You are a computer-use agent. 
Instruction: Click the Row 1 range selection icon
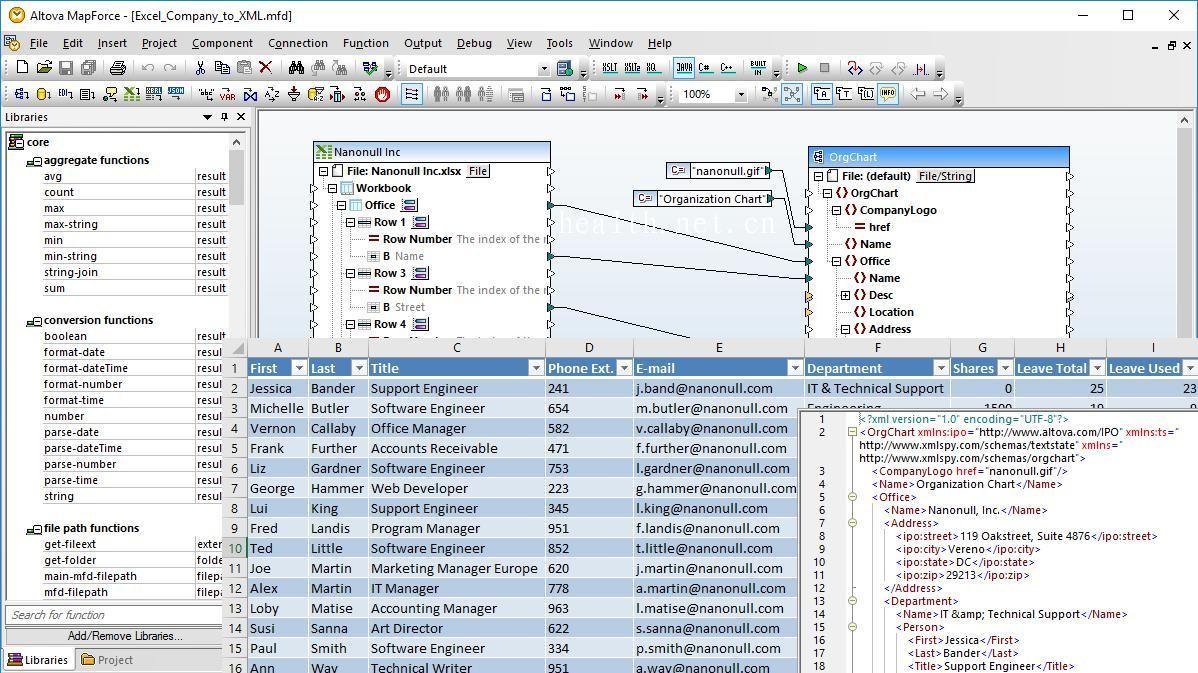click(421, 222)
